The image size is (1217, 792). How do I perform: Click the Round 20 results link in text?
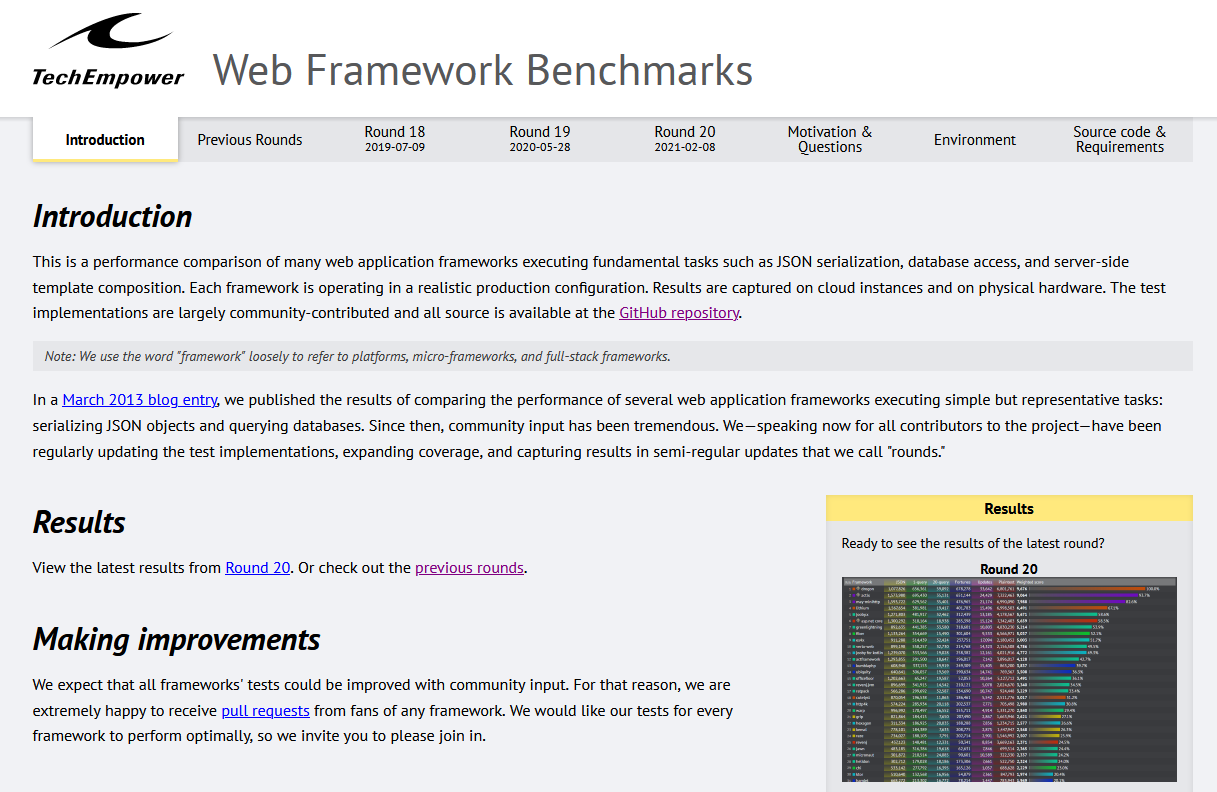(x=258, y=568)
